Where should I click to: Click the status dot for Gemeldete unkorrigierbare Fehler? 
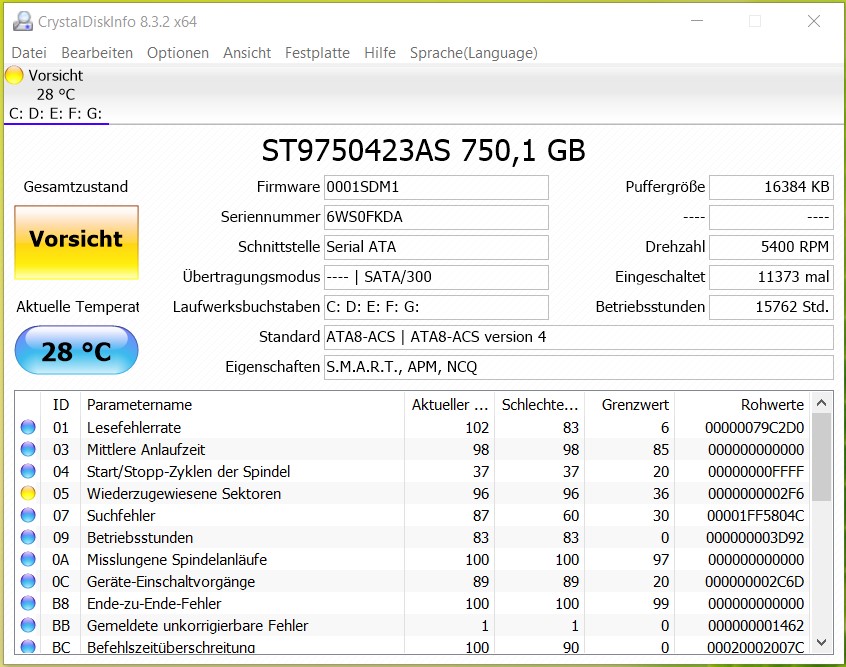28,625
